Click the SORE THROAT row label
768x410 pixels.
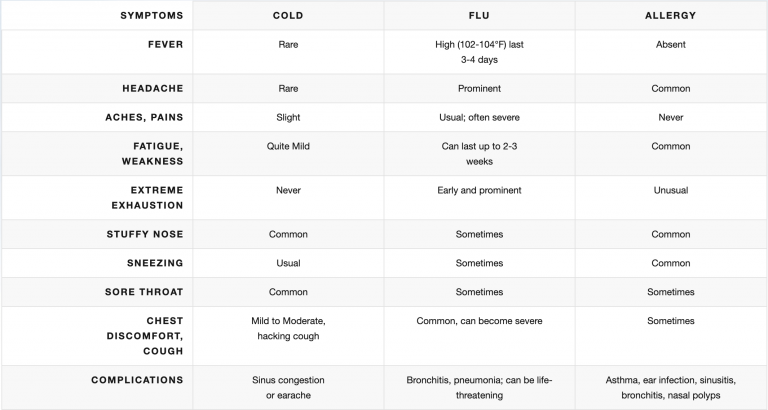pyautogui.click(x=144, y=292)
